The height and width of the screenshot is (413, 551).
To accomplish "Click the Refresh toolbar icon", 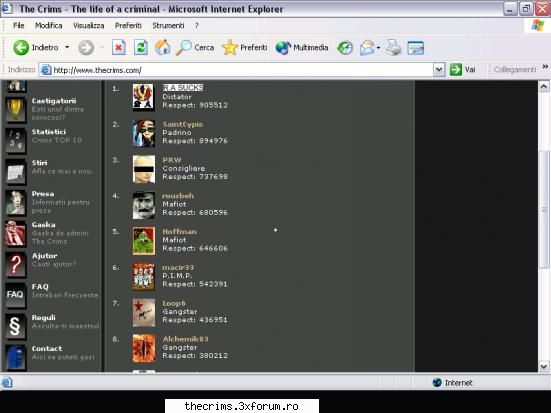I will click(141, 47).
